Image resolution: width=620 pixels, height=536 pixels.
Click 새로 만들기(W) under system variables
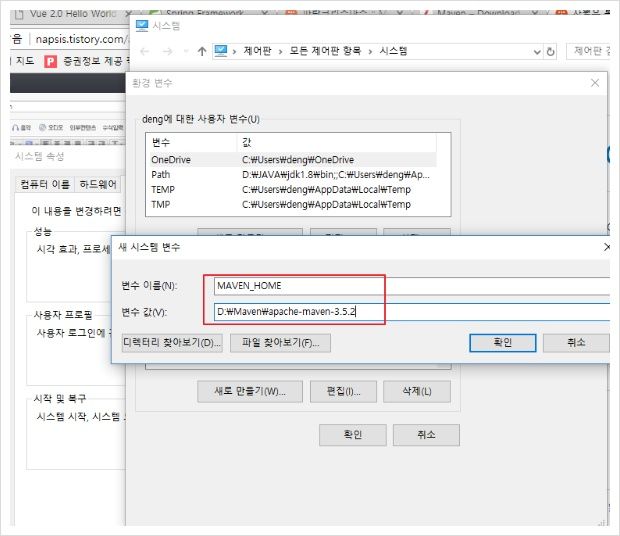tap(250, 391)
